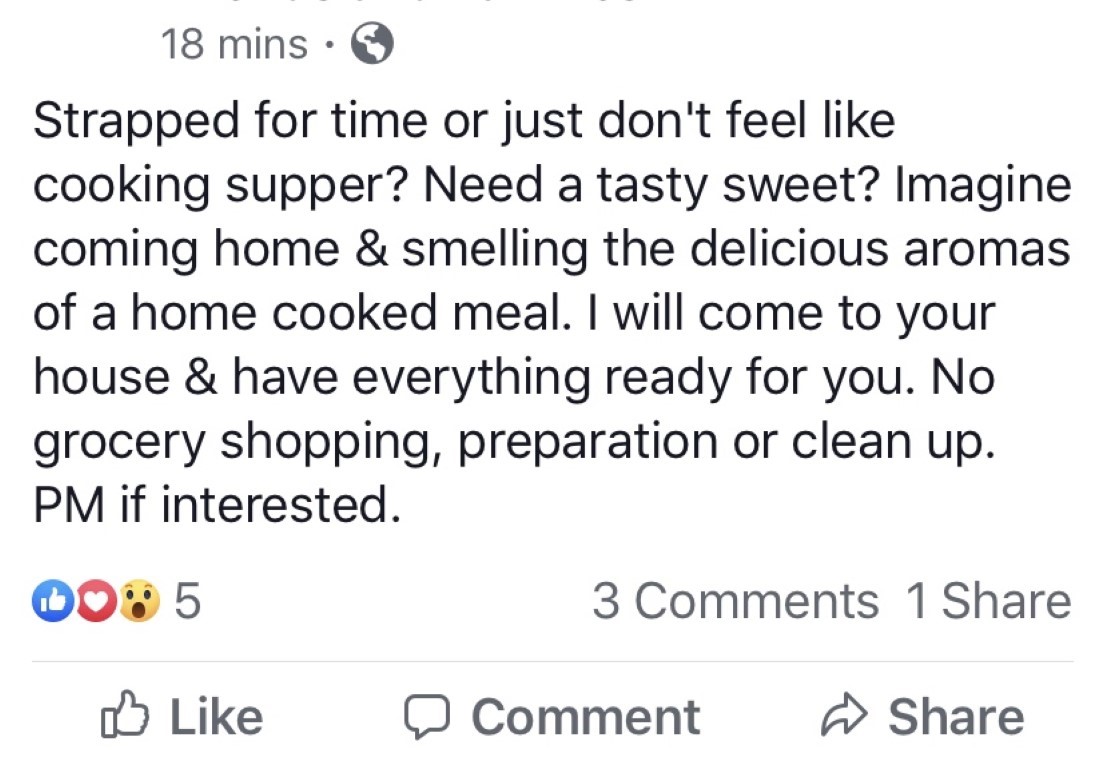Click the speech bubble Comment icon
Viewport: 1106px width, 768px height.
coord(428,716)
